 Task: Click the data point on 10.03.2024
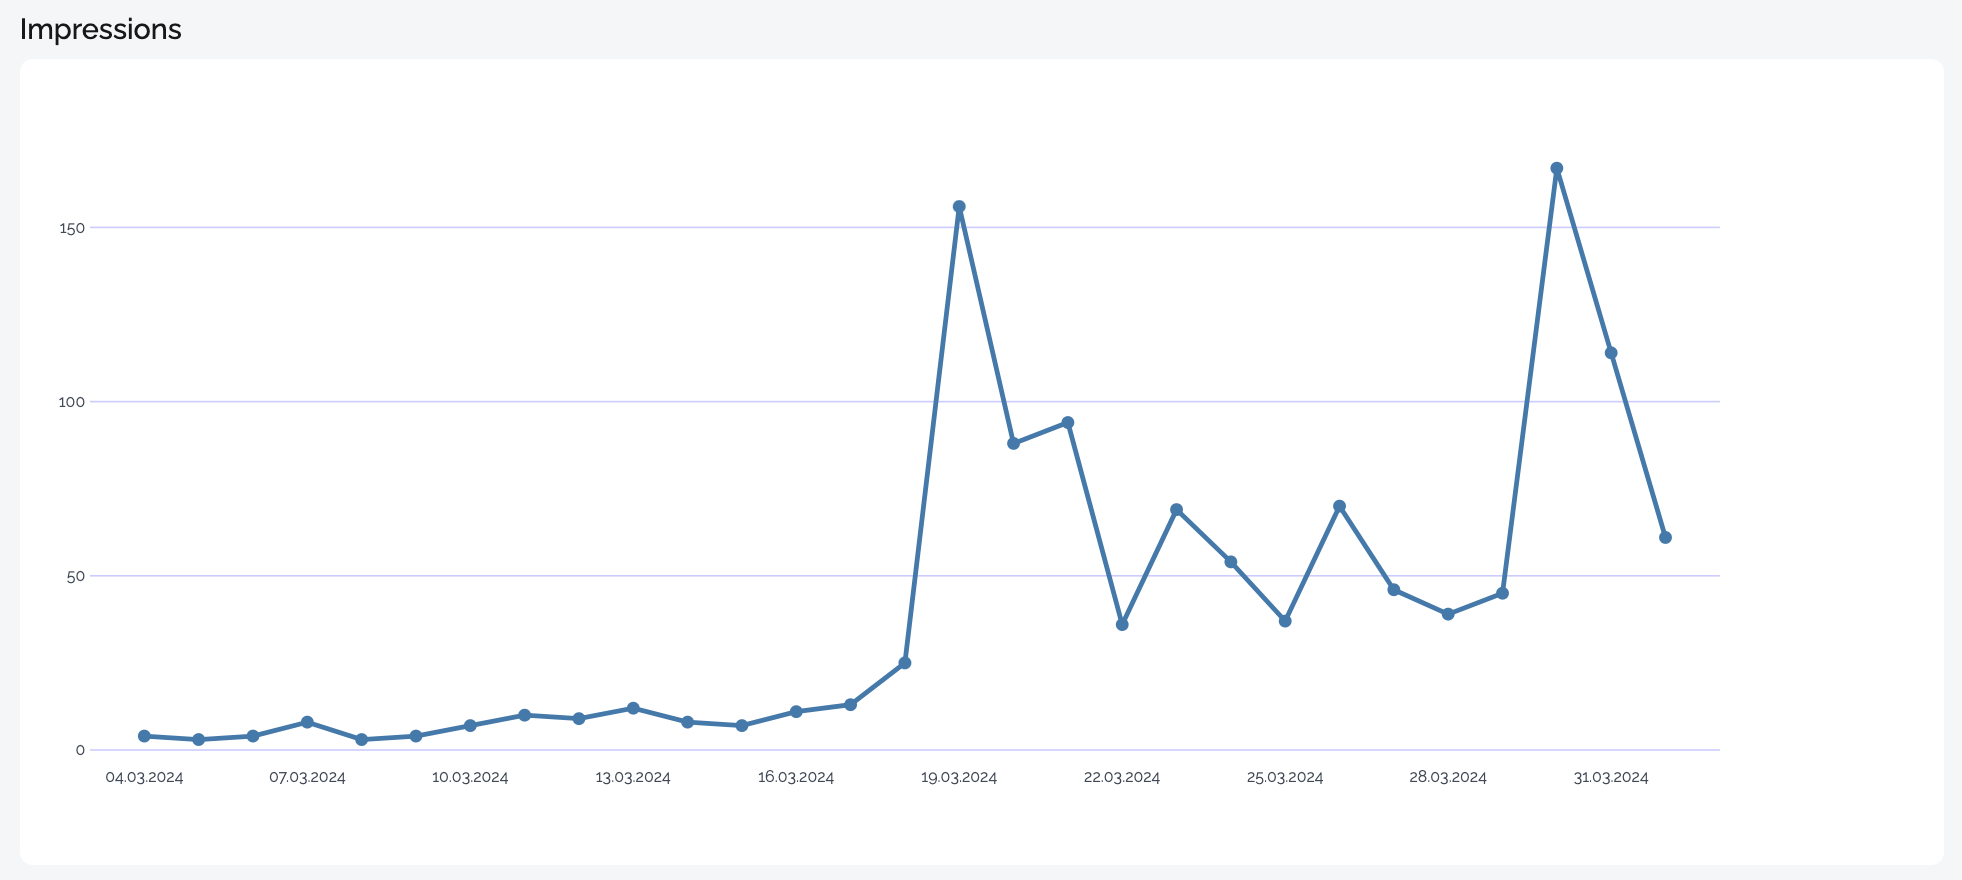pyautogui.click(x=470, y=726)
